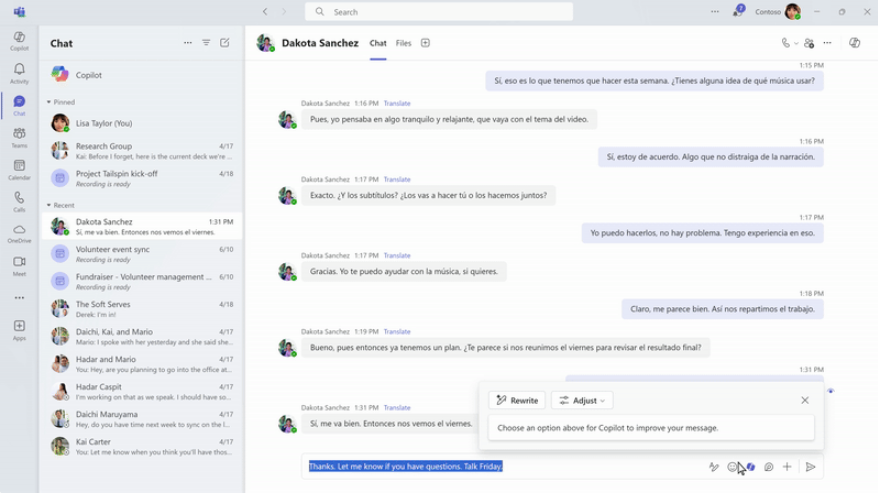This screenshot has width=878, height=494.
Task: Click the Search box at the top
Action: tap(440, 12)
